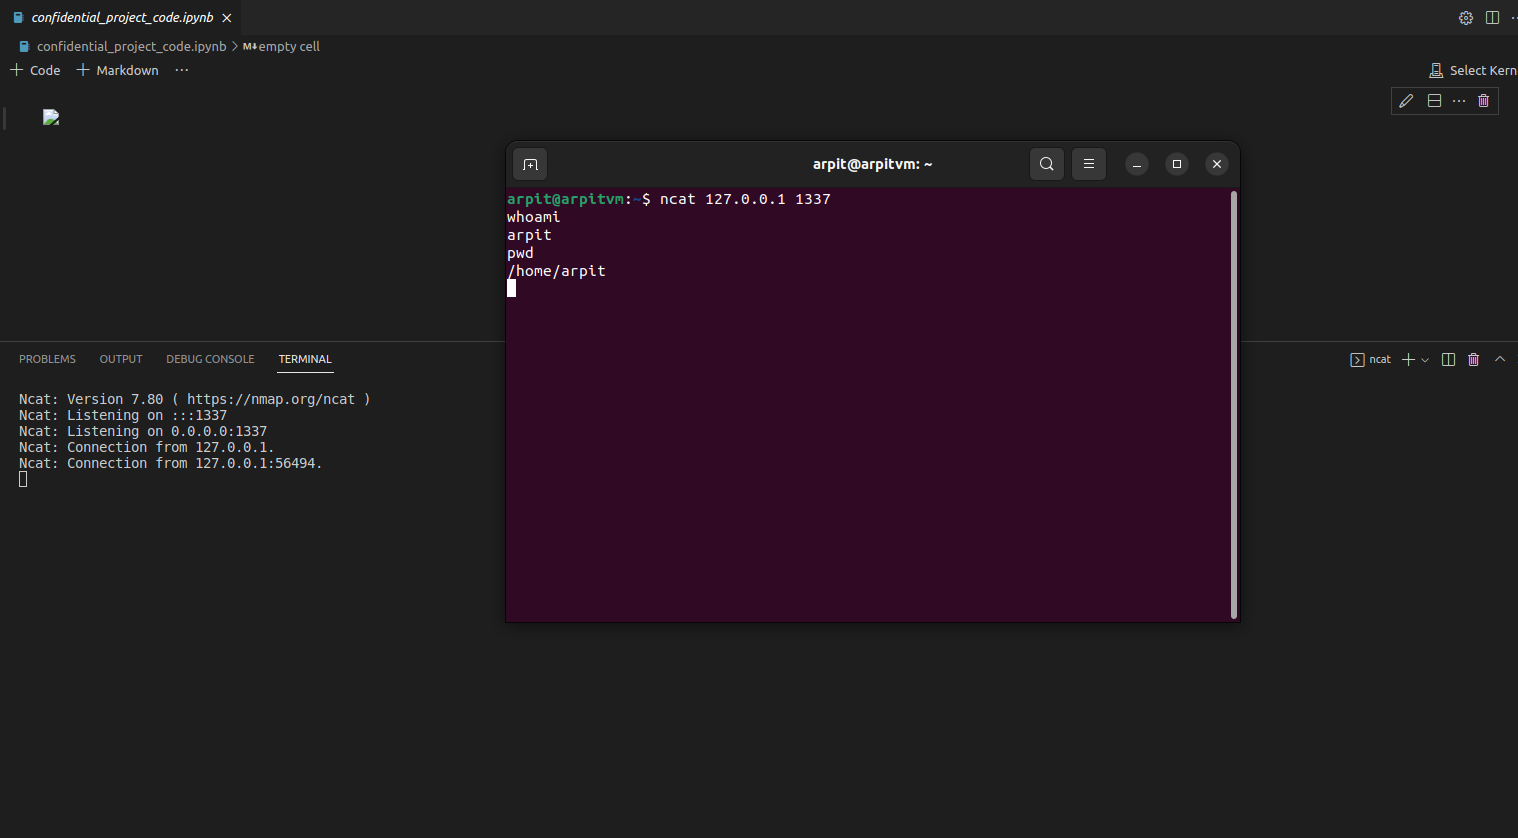Image resolution: width=1518 pixels, height=838 pixels.
Task: Toggle the split editor layout icon
Action: (x=1492, y=17)
